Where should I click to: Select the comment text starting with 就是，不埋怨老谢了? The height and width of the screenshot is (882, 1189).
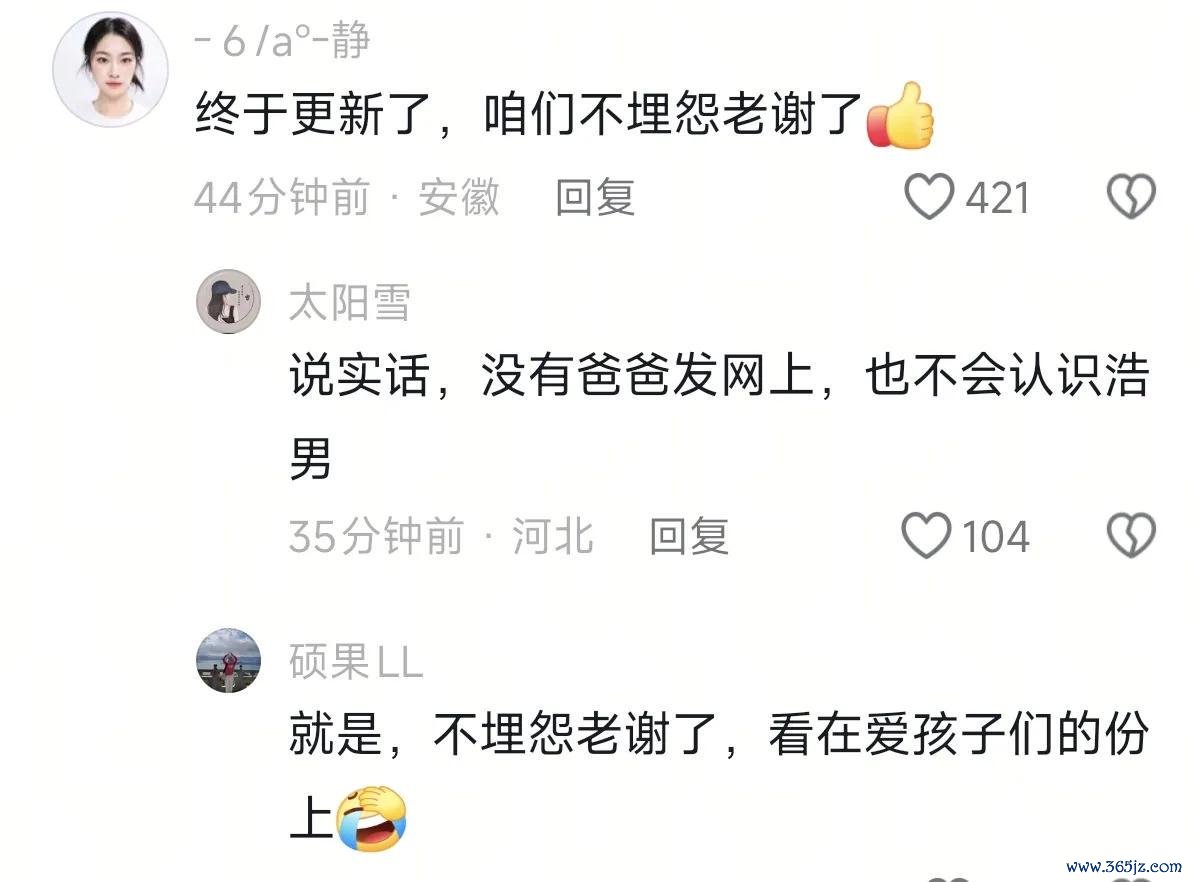click(x=720, y=777)
